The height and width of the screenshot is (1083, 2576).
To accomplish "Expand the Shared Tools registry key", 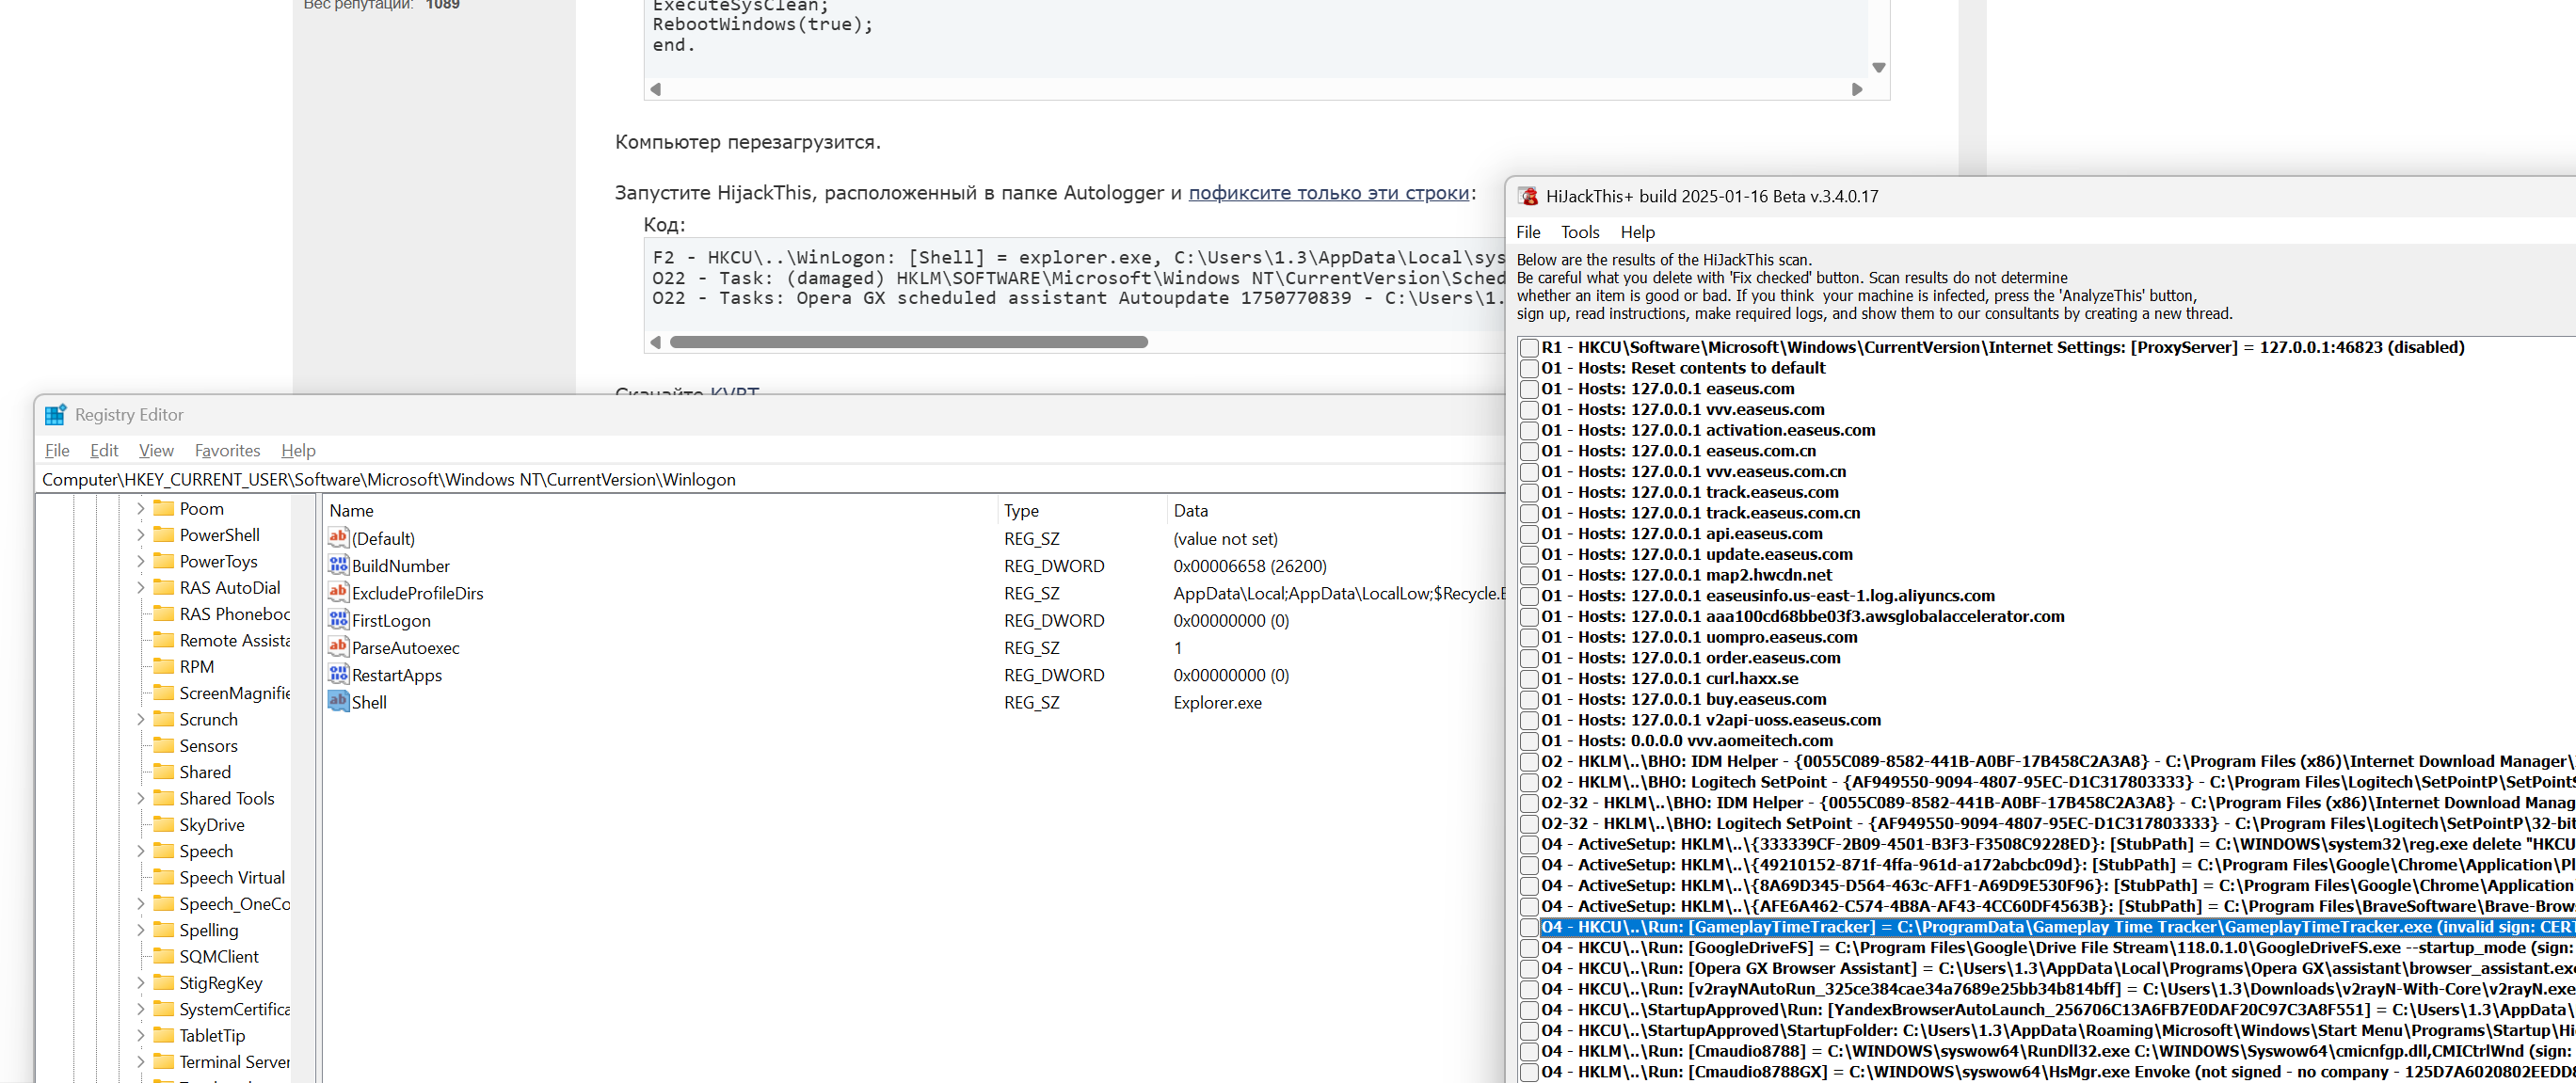I will [141, 798].
